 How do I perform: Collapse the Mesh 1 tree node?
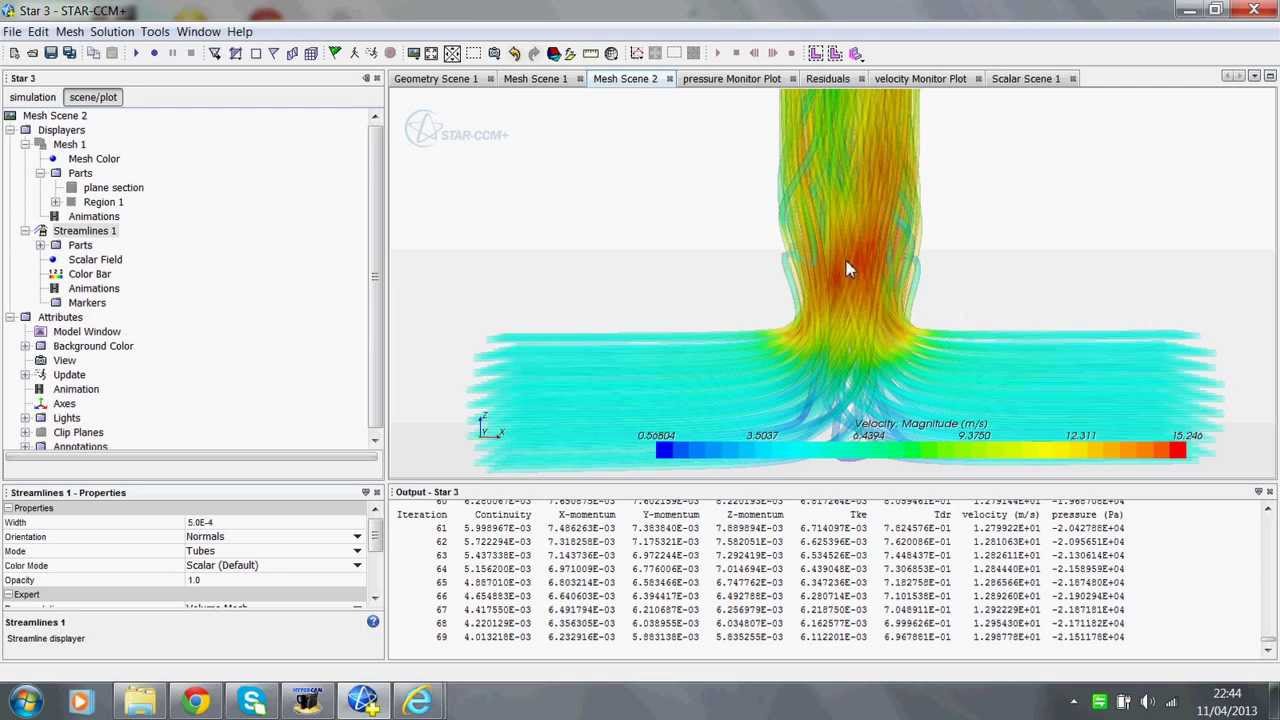(x=25, y=144)
